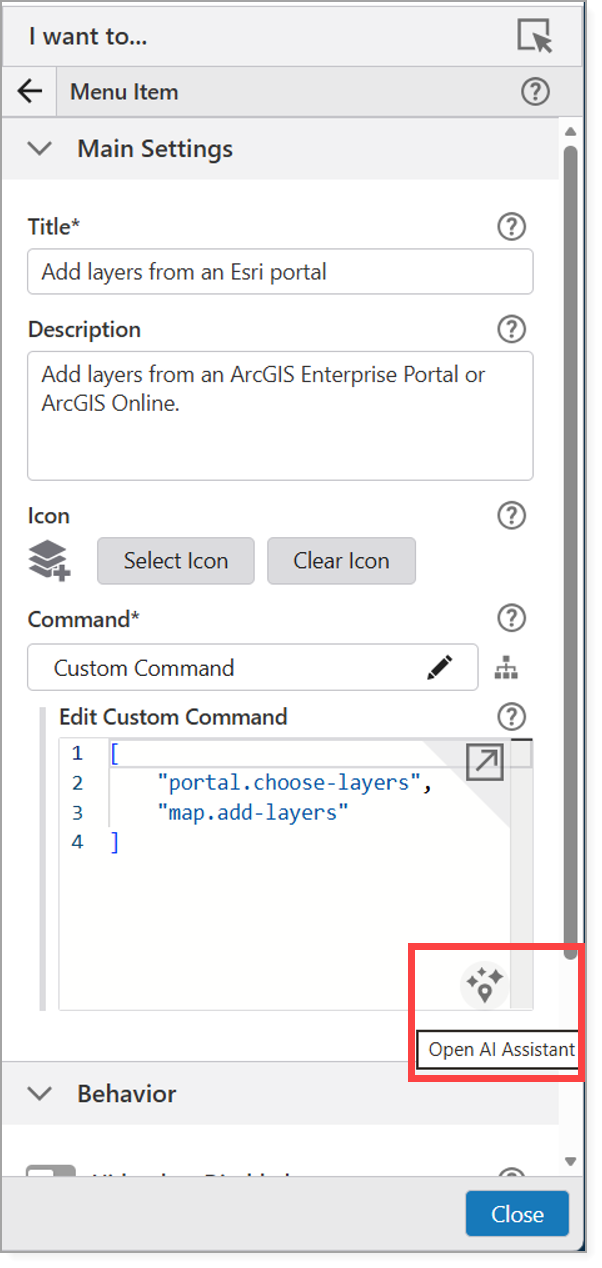Click the Edit Custom Command label
Screen dimensions: 602x1268
[173, 717]
